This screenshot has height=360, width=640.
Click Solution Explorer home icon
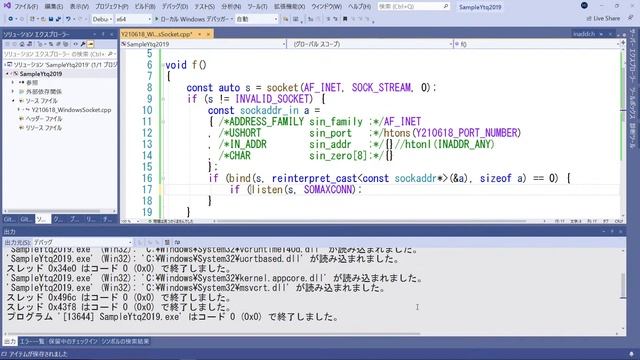tap(22, 44)
